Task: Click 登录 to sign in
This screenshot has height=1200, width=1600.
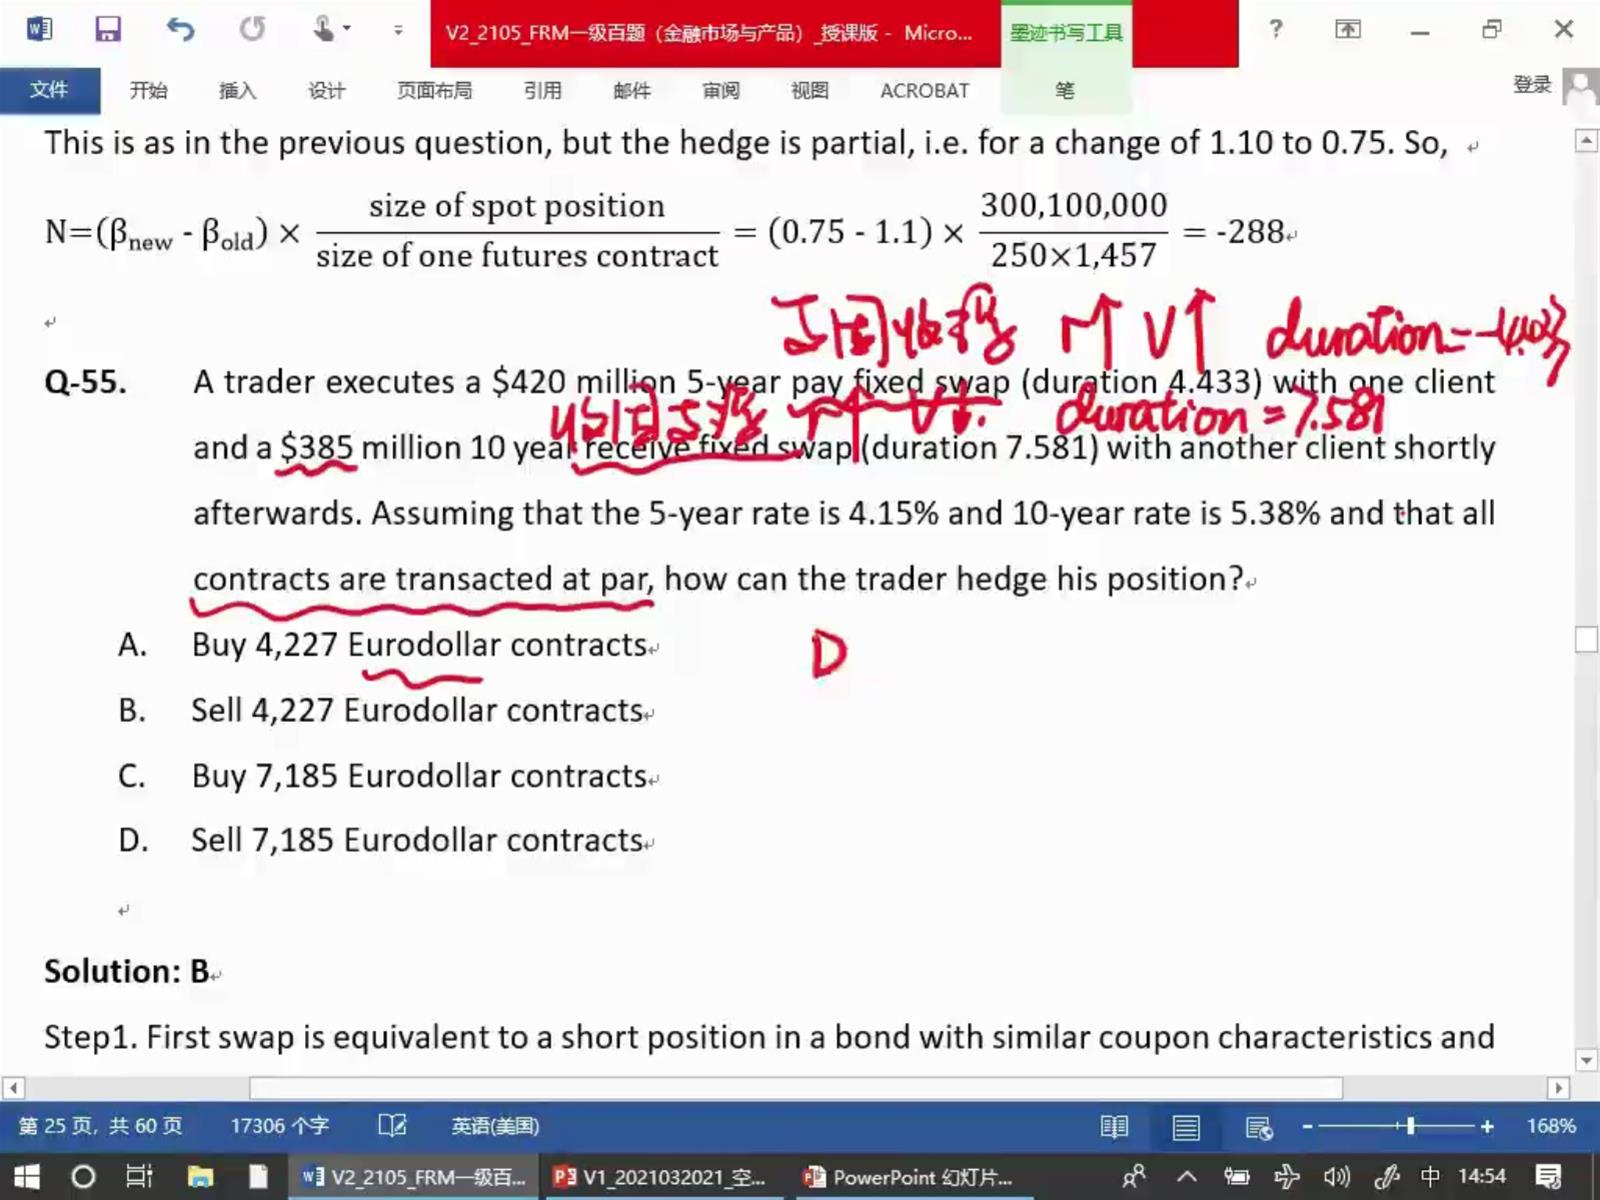Action: 1531,85
